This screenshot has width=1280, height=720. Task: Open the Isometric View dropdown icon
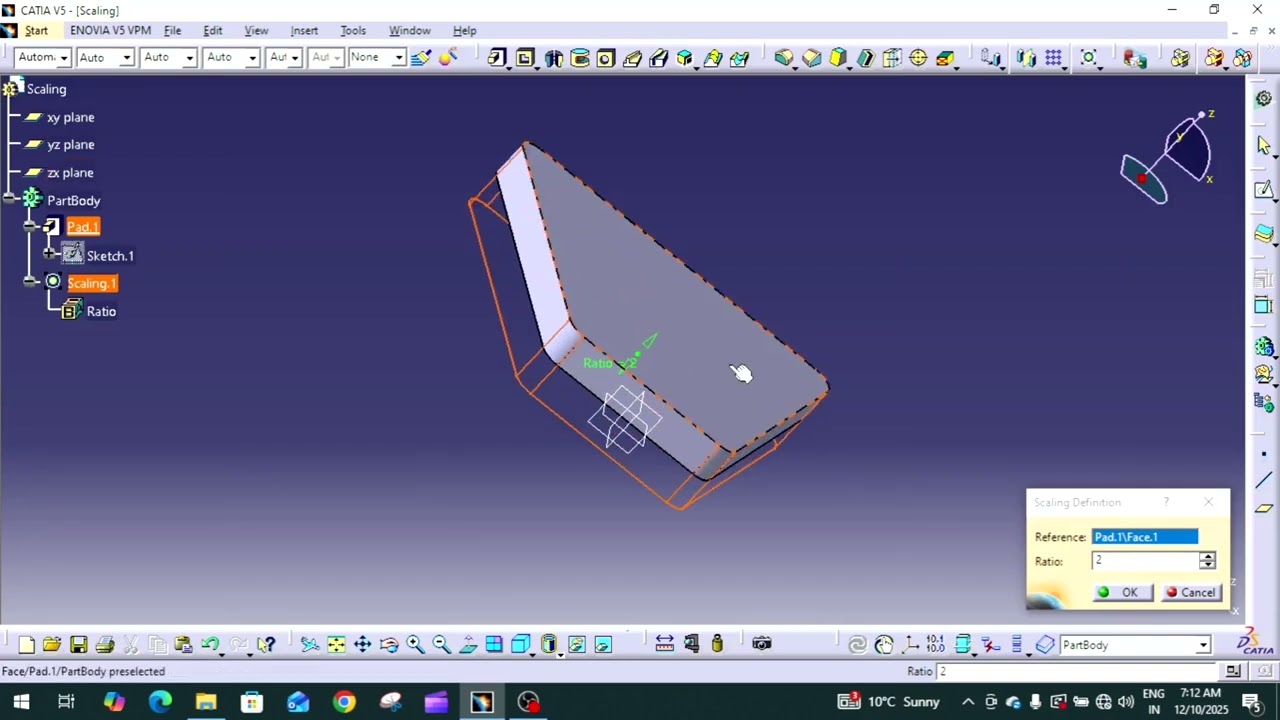pyautogui.click(x=521, y=645)
